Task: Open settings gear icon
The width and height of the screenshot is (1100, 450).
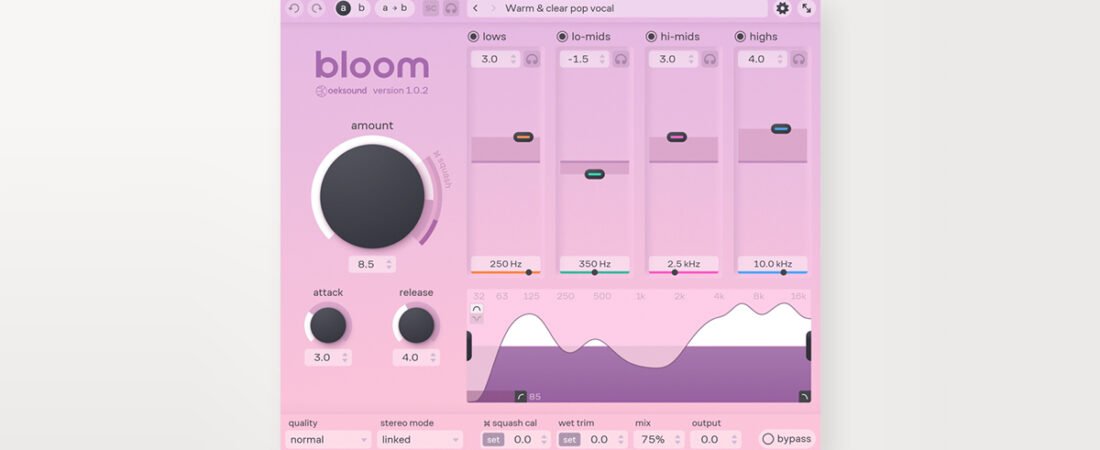Action: [x=782, y=8]
